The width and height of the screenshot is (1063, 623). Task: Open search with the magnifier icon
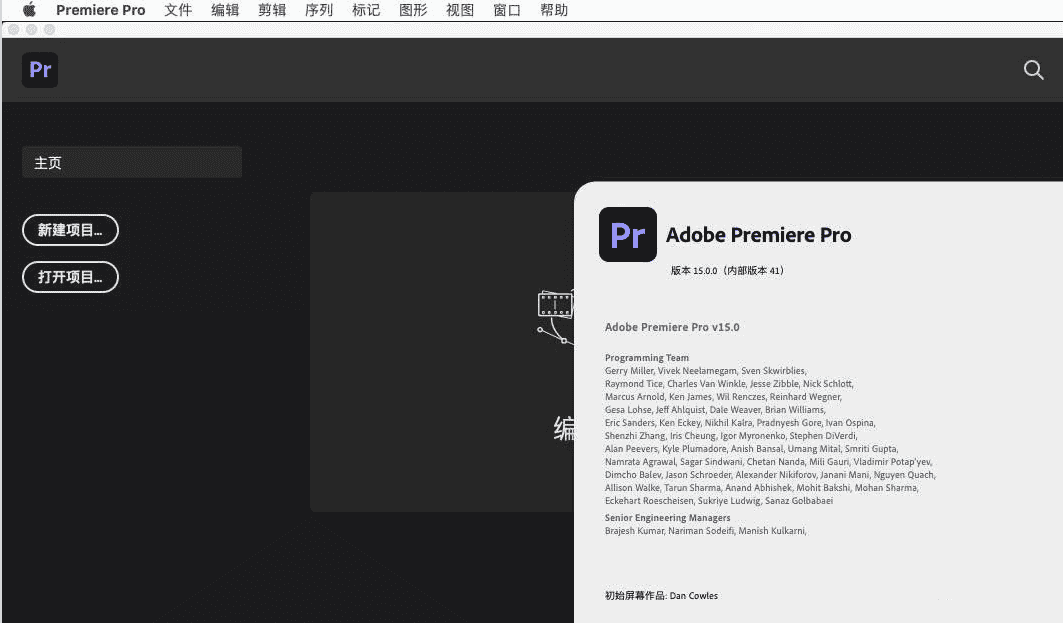click(1033, 70)
